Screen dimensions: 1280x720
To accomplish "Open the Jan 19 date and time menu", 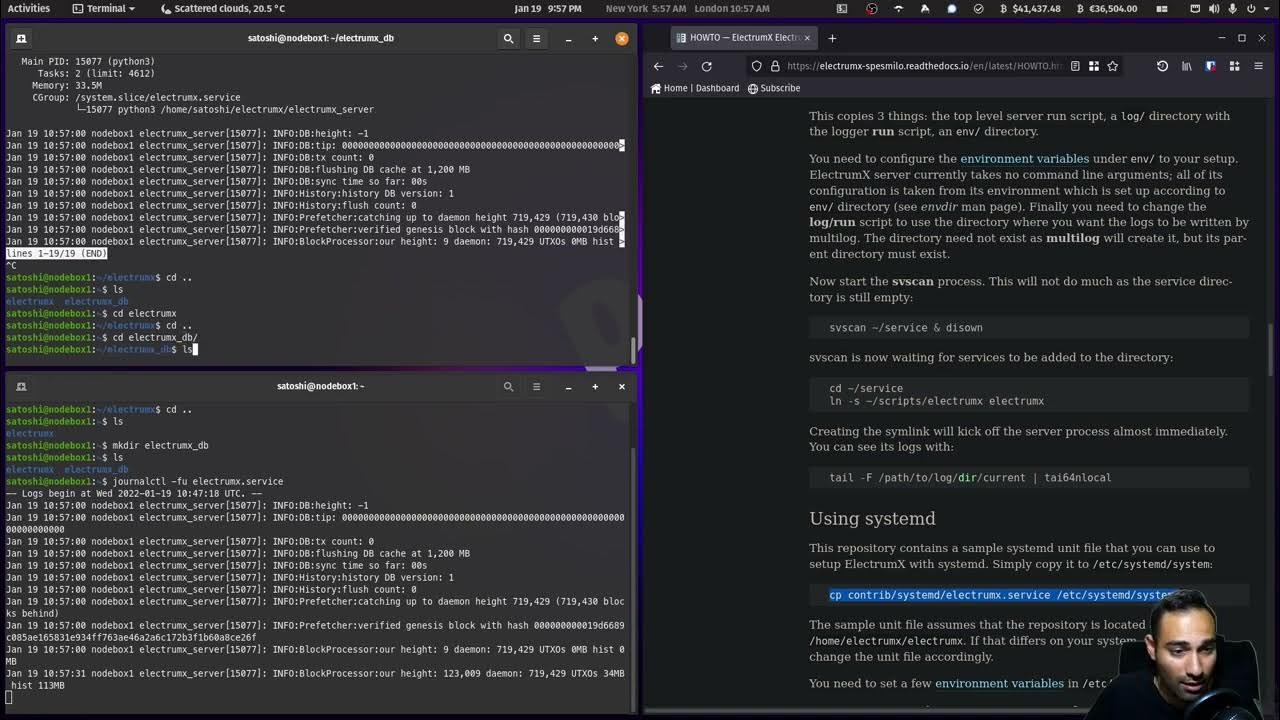I will pyautogui.click(x=547, y=8).
